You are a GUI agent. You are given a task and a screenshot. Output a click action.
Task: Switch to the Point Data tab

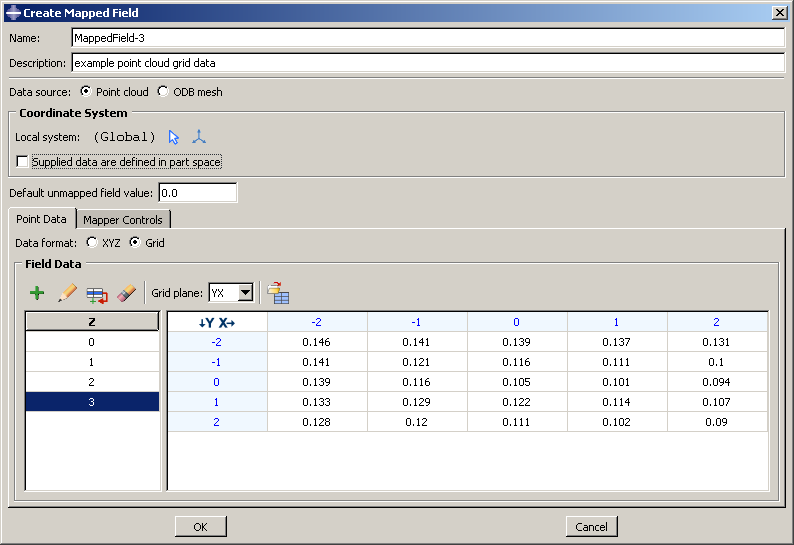(42, 219)
